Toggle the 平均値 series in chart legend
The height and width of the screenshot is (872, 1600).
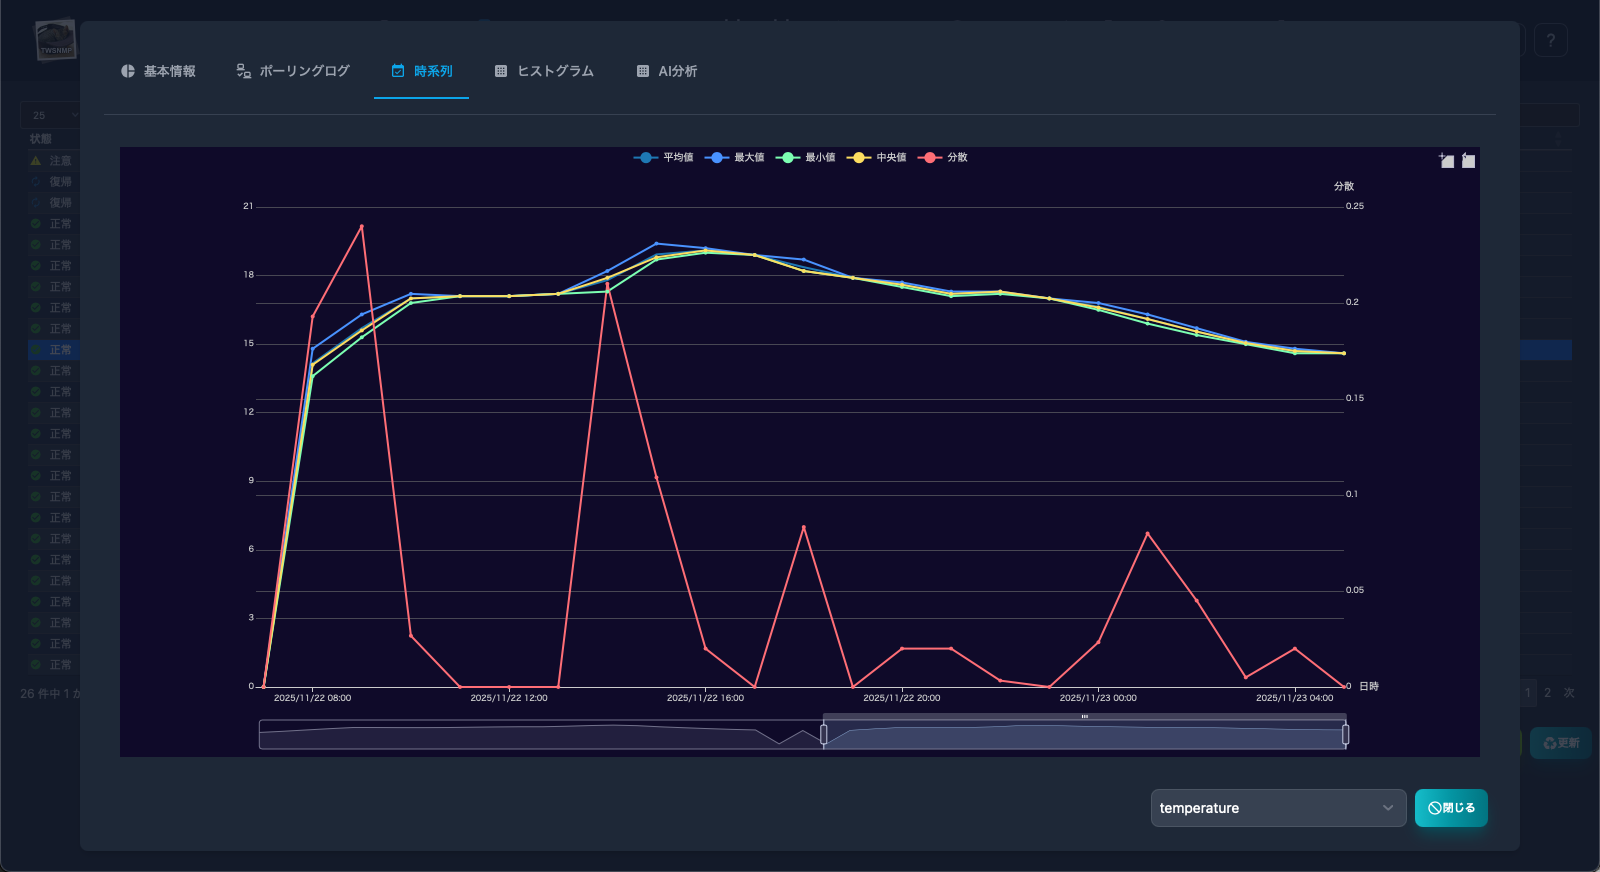coord(664,158)
